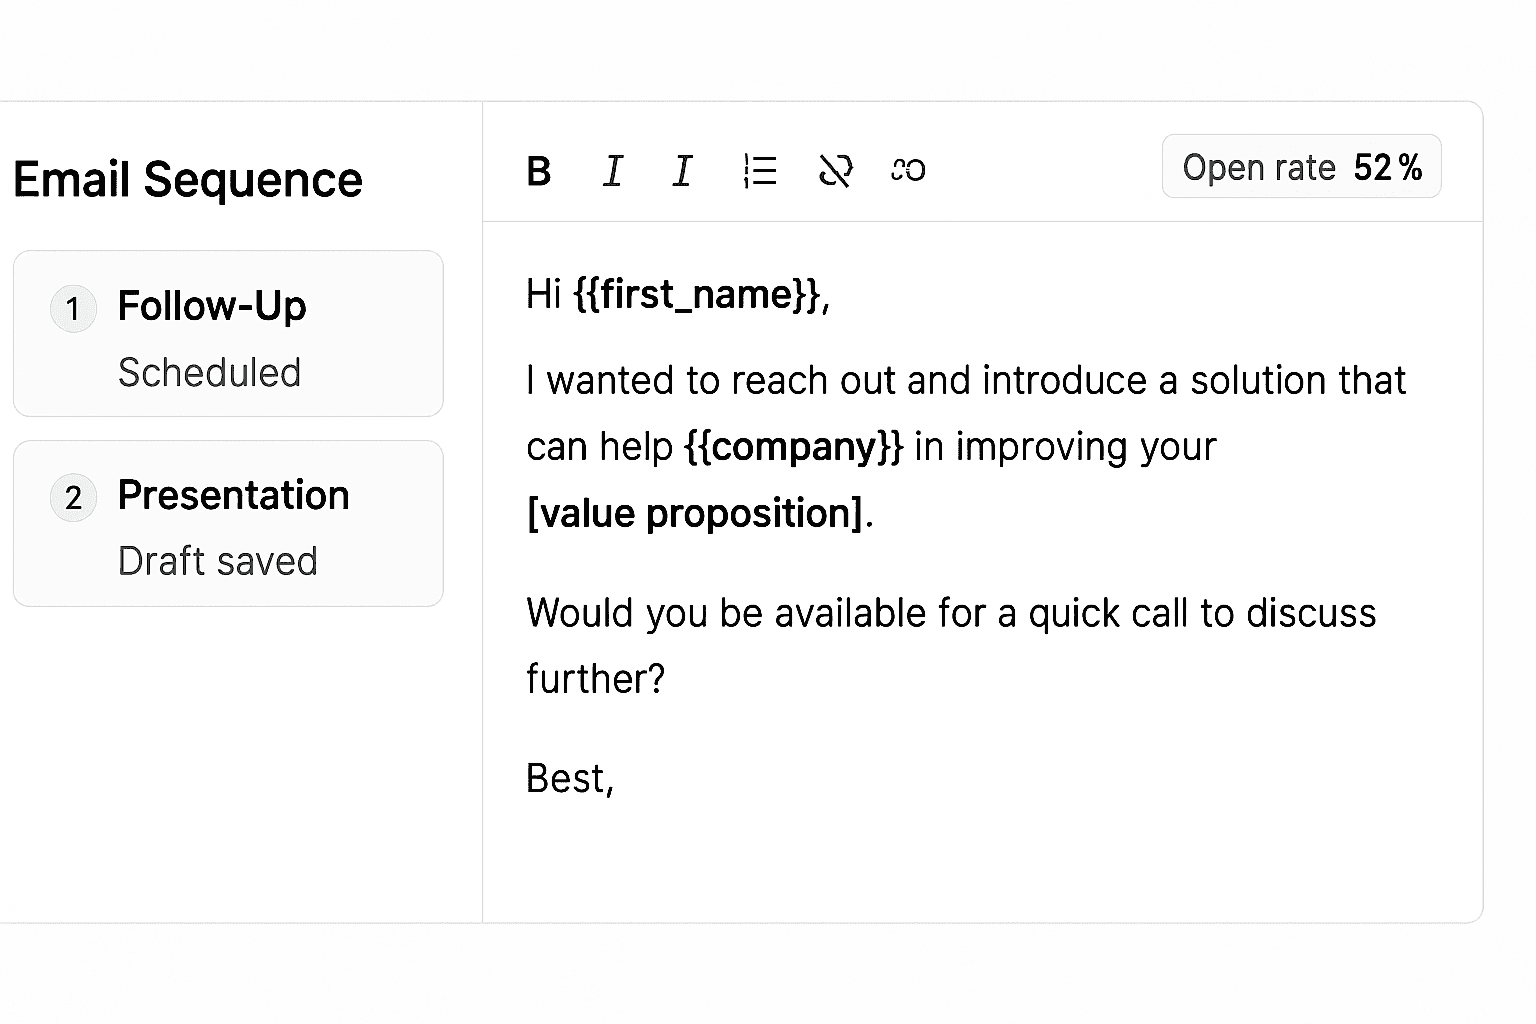
Task: Click the step 1 number badge
Action: pos(73,308)
